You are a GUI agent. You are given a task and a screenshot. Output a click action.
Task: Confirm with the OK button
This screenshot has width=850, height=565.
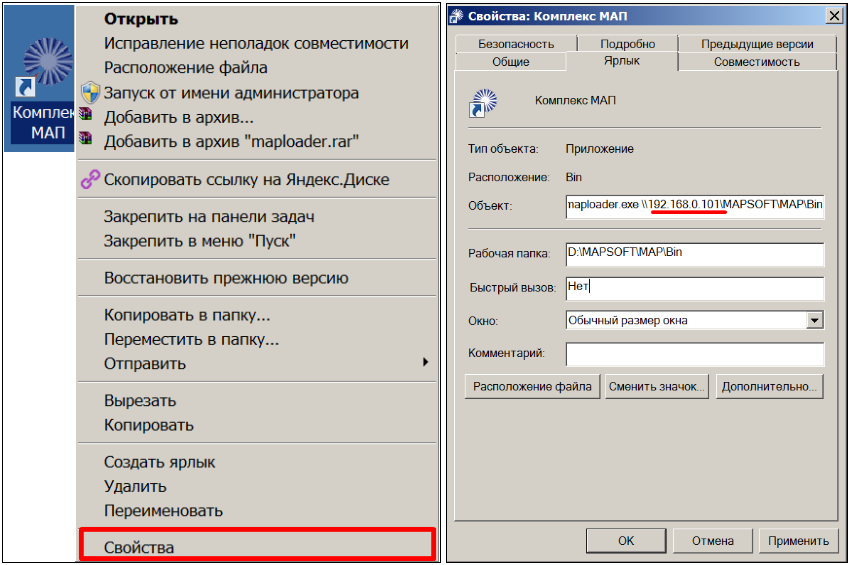[x=625, y=541]
